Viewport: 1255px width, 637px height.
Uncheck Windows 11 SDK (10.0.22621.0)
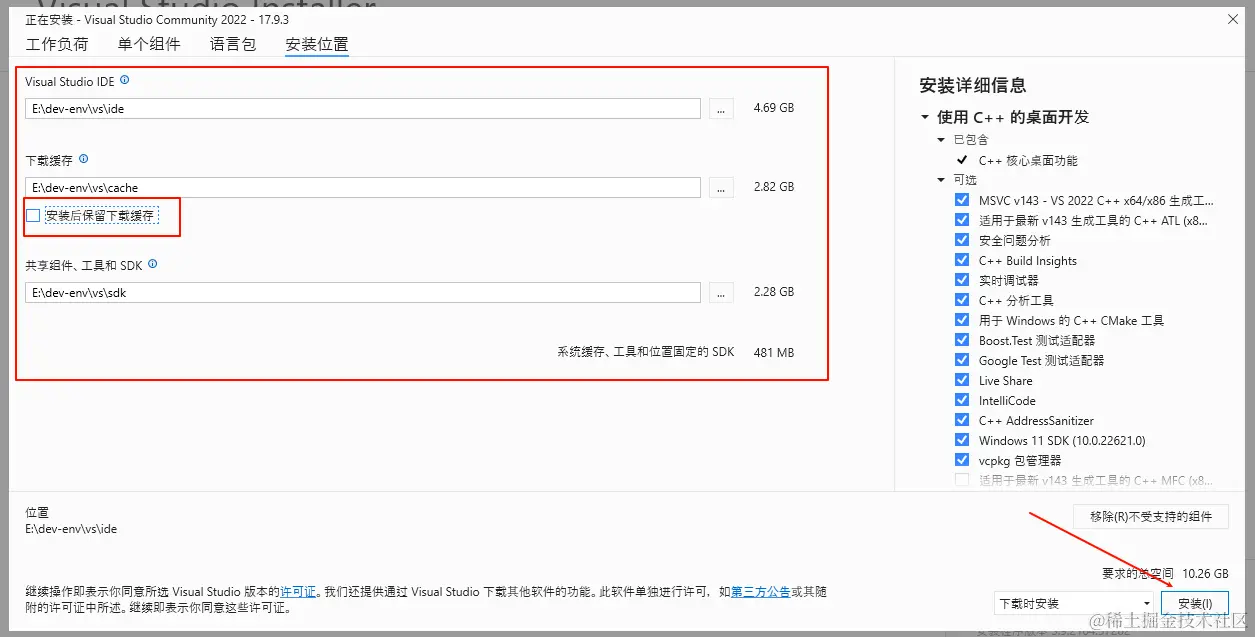[x=962, y=440]
